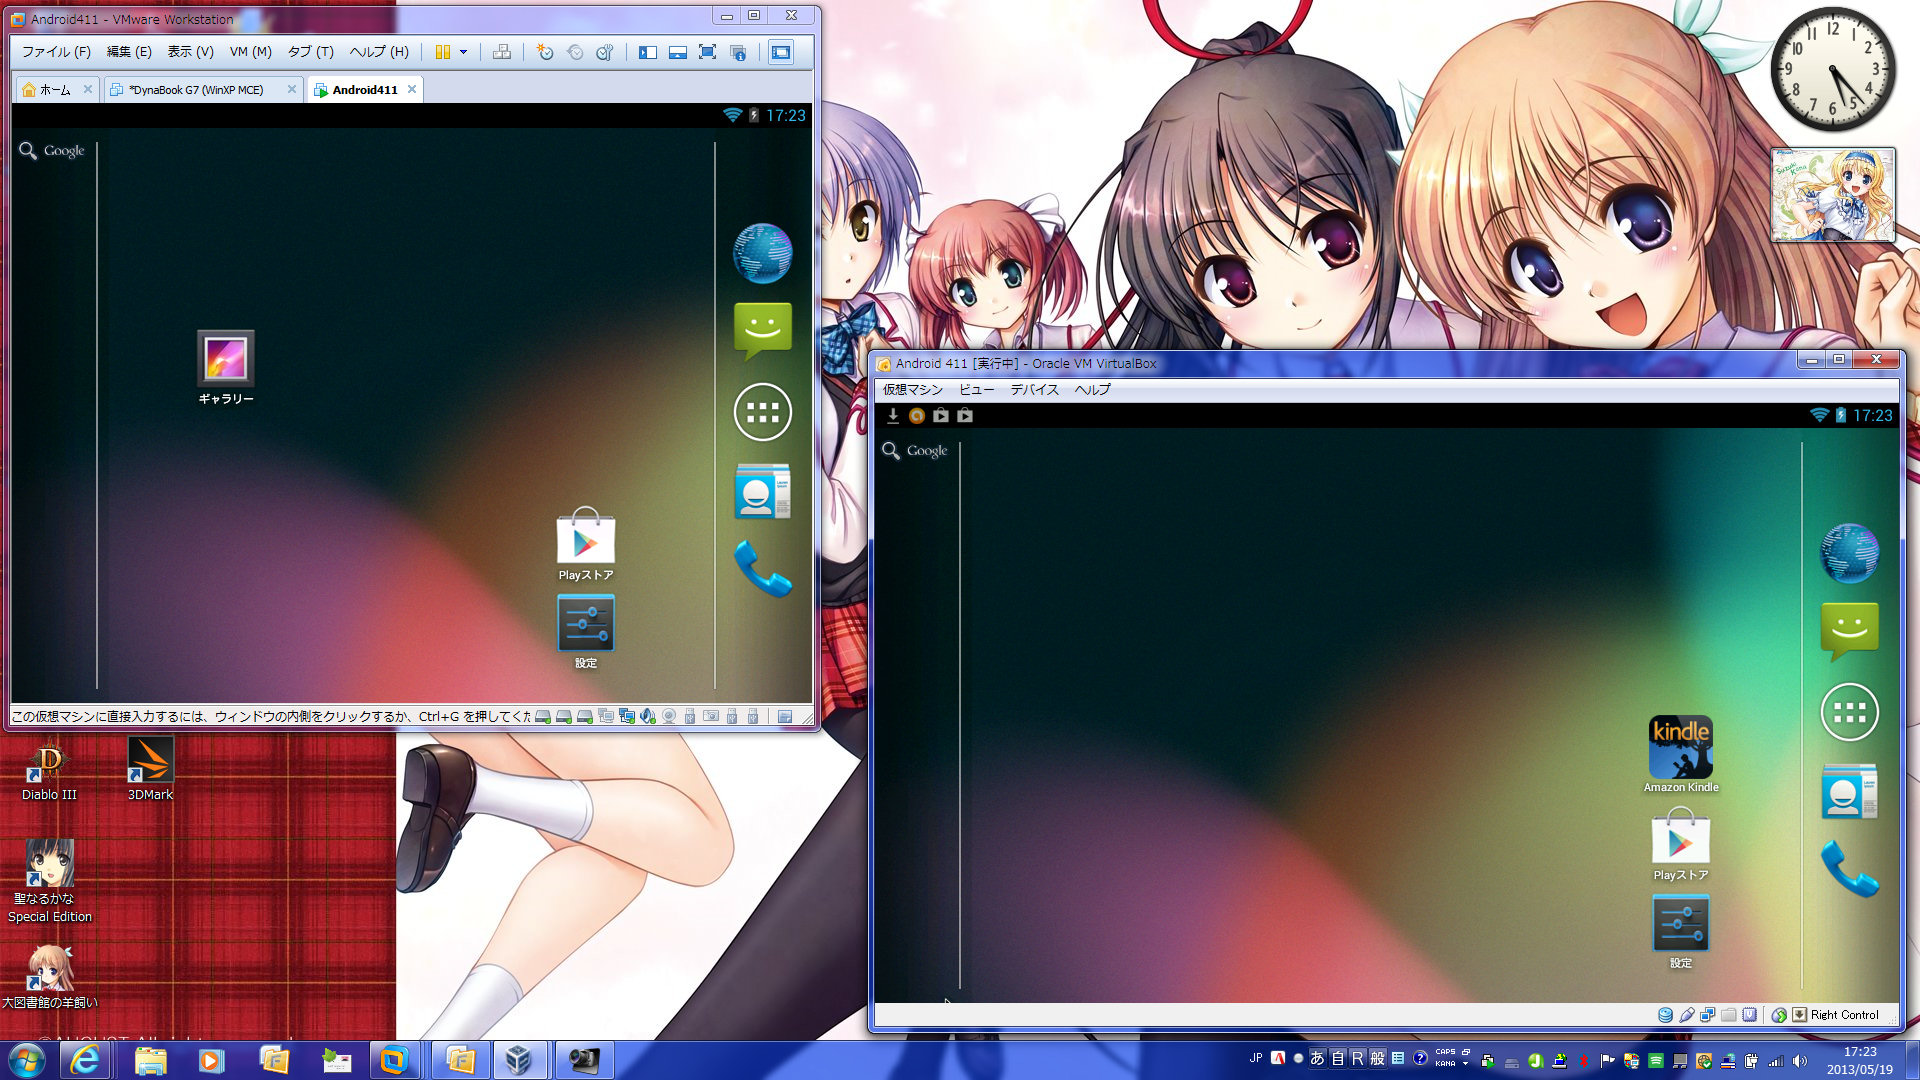Click the active network adapter icon in VMware status bar
This screenshot has width=1920, height=1080.
coord(627,716)
